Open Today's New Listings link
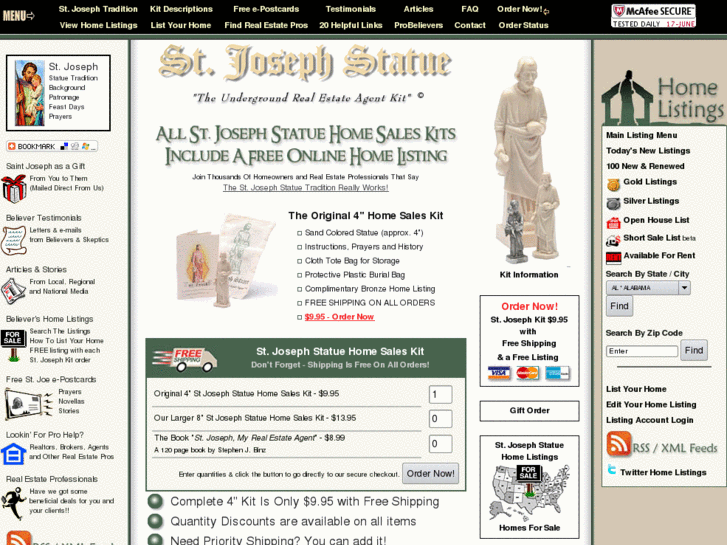727x545 pixels. (x=648, y=151)
